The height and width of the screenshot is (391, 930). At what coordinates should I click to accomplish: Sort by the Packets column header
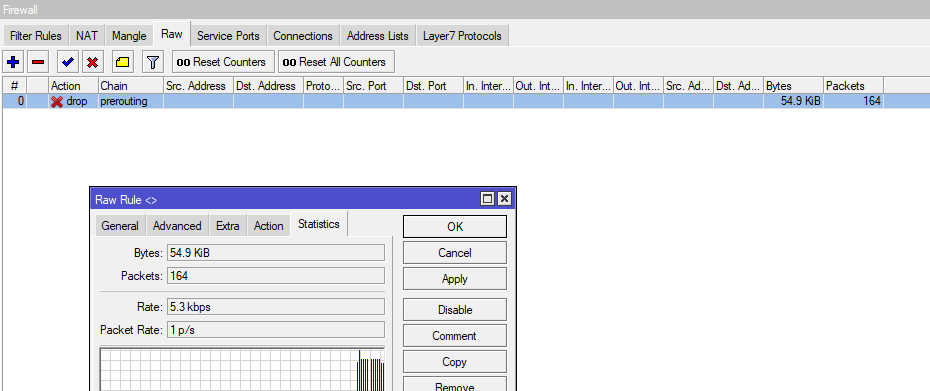tap(853, 85)
